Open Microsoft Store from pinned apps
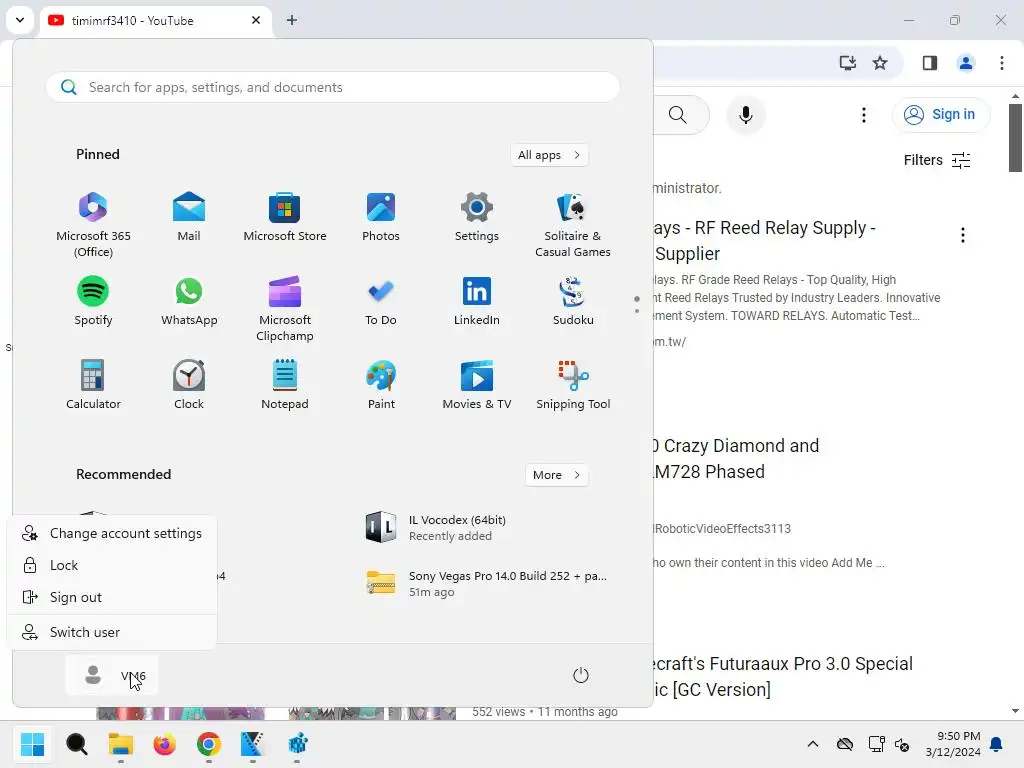 click(x=285, y=216)
